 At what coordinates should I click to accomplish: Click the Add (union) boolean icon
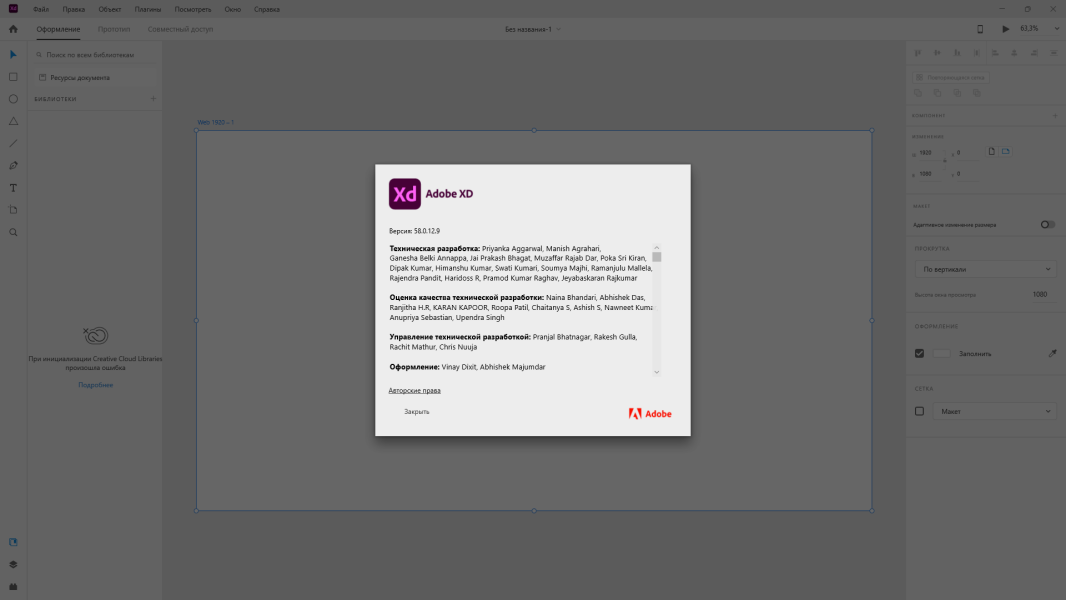point(918,93)
